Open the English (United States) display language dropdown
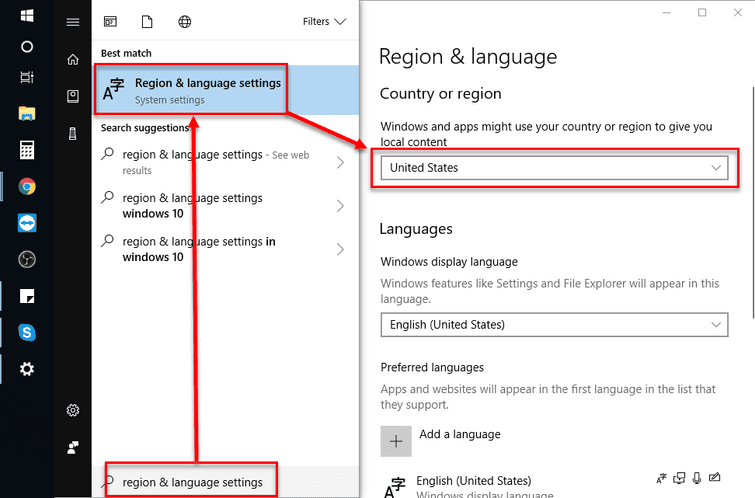 (554, 325)
